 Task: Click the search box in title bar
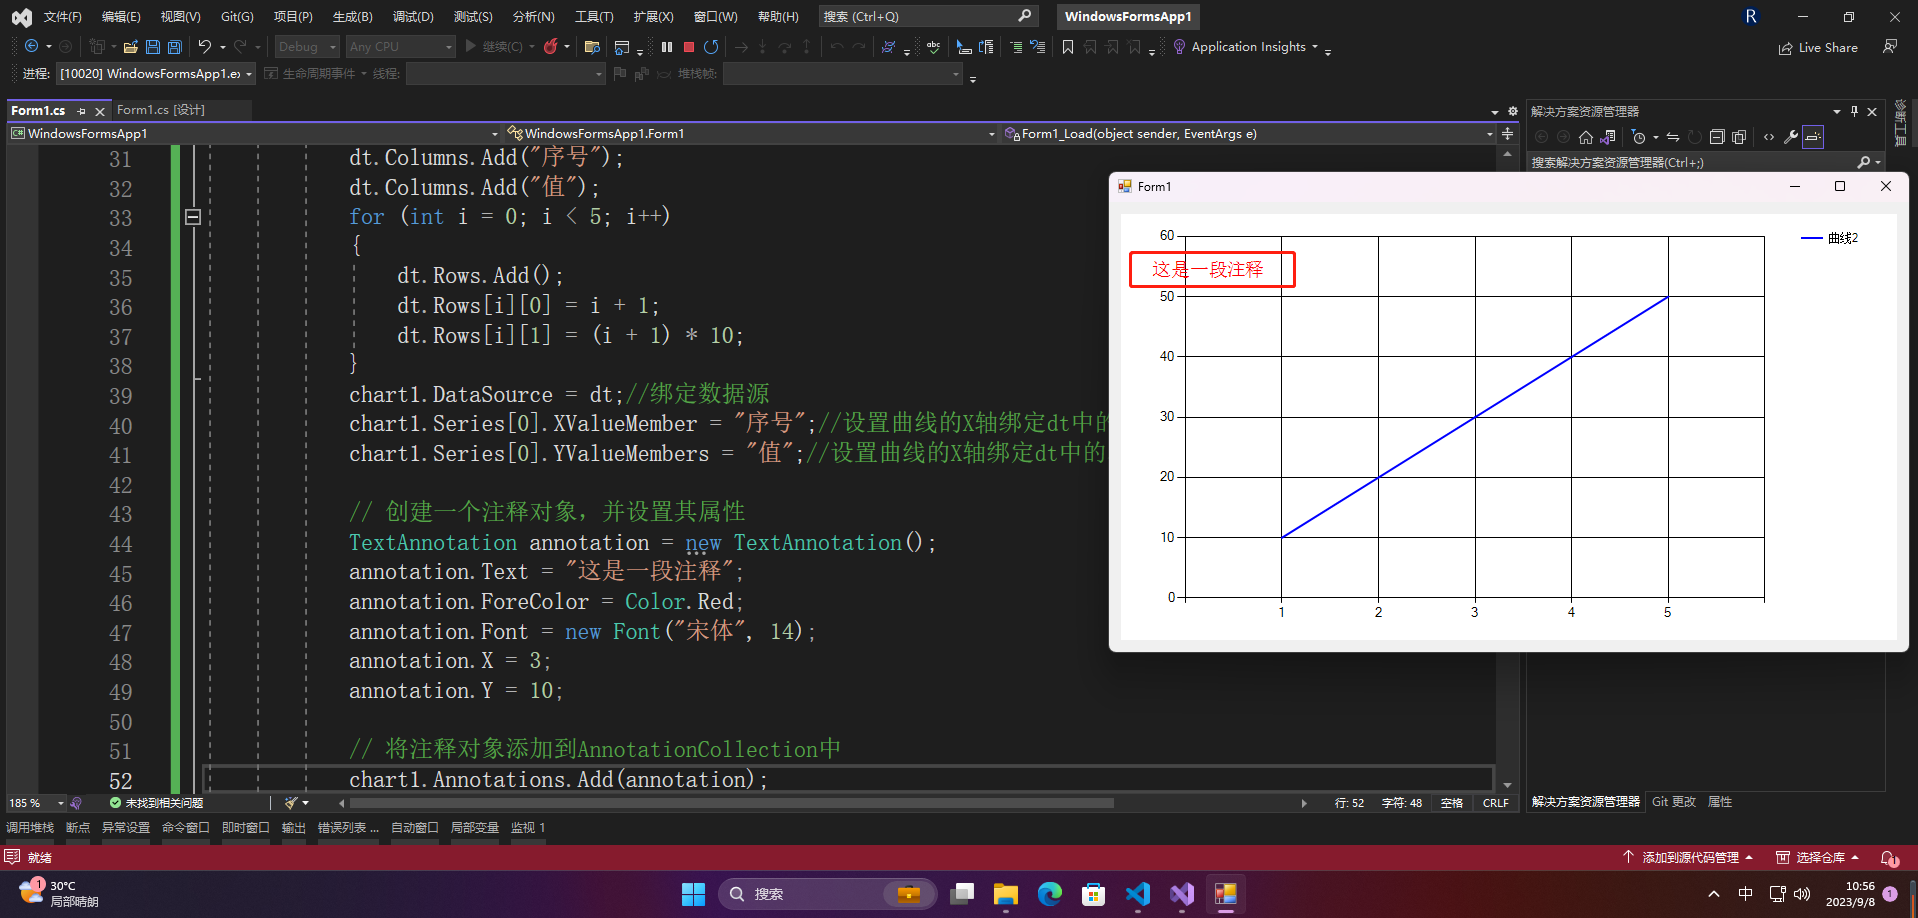[x=928, y=16]
